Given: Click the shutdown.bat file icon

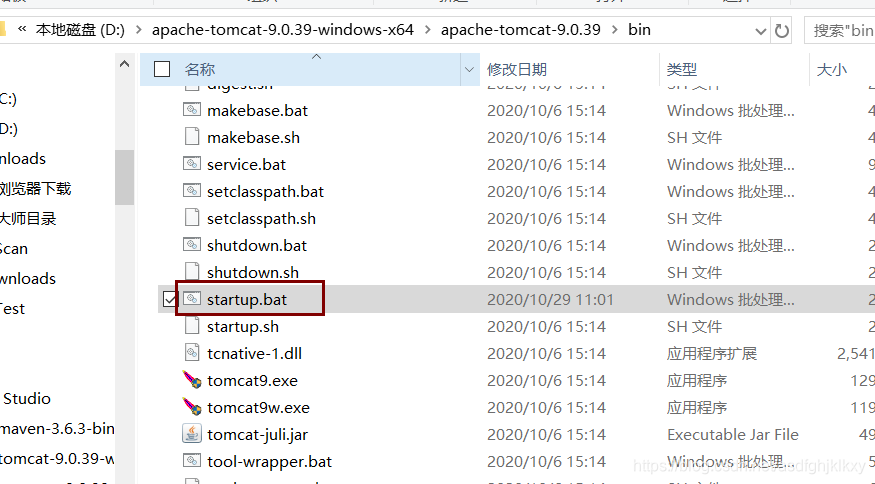Looking at the screenshot, I should point(192,245).
